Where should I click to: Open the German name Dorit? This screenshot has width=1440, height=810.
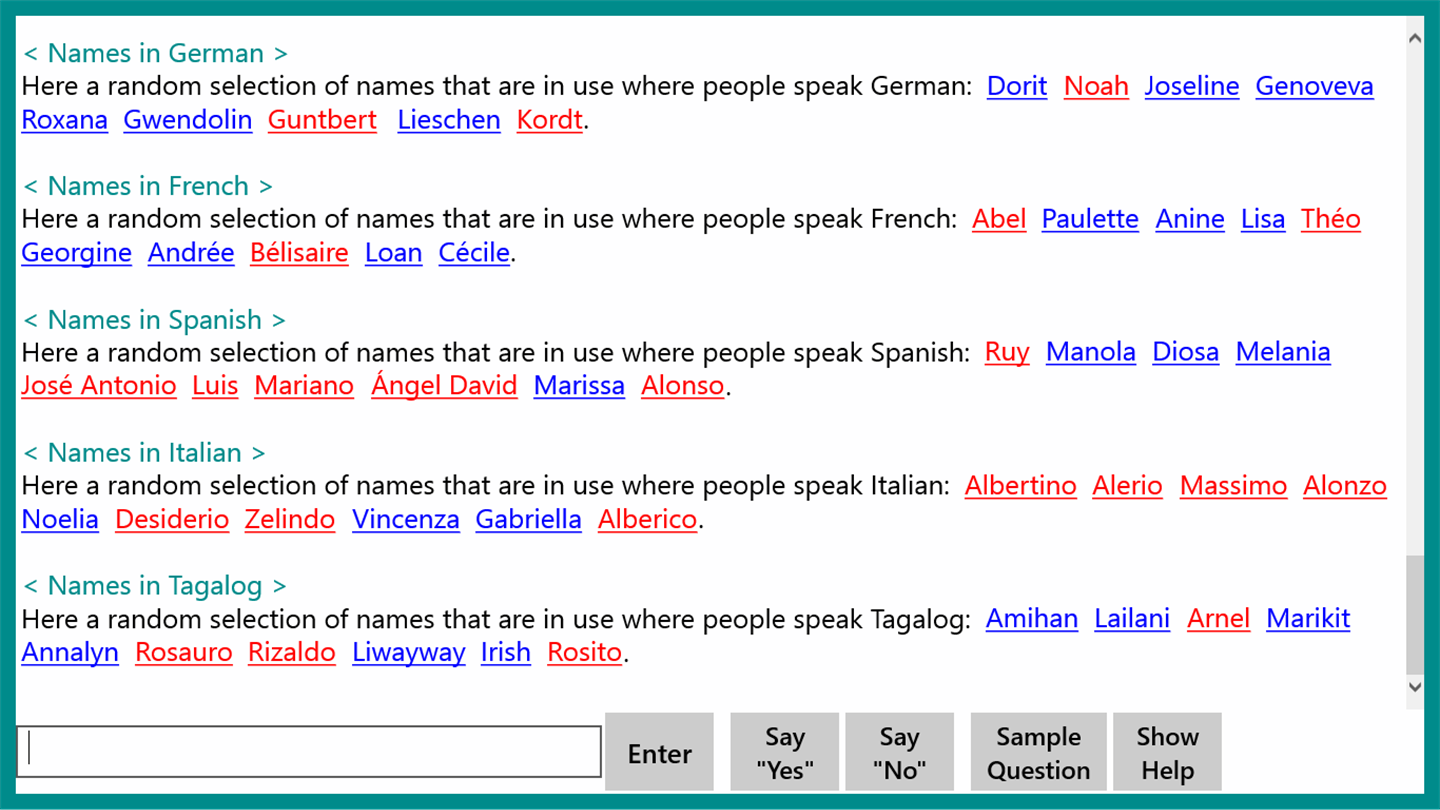click(1017, 86)
